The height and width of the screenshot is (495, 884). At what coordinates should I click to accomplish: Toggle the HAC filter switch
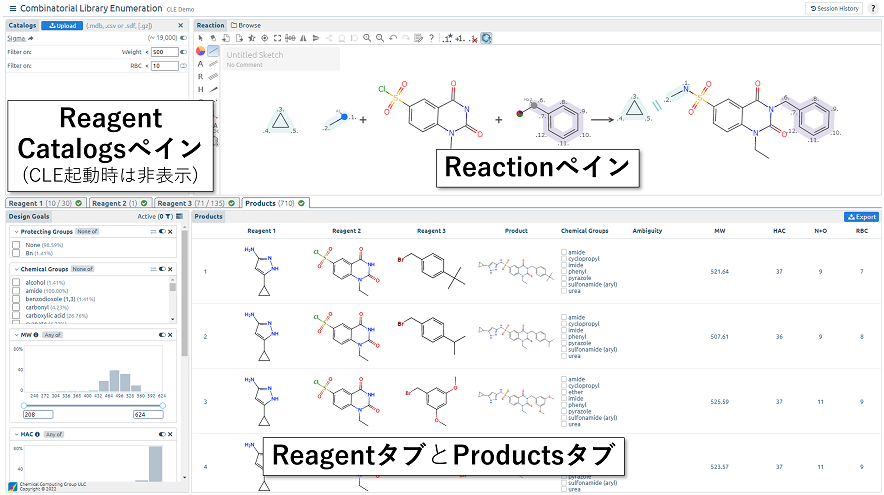(162, 435)
